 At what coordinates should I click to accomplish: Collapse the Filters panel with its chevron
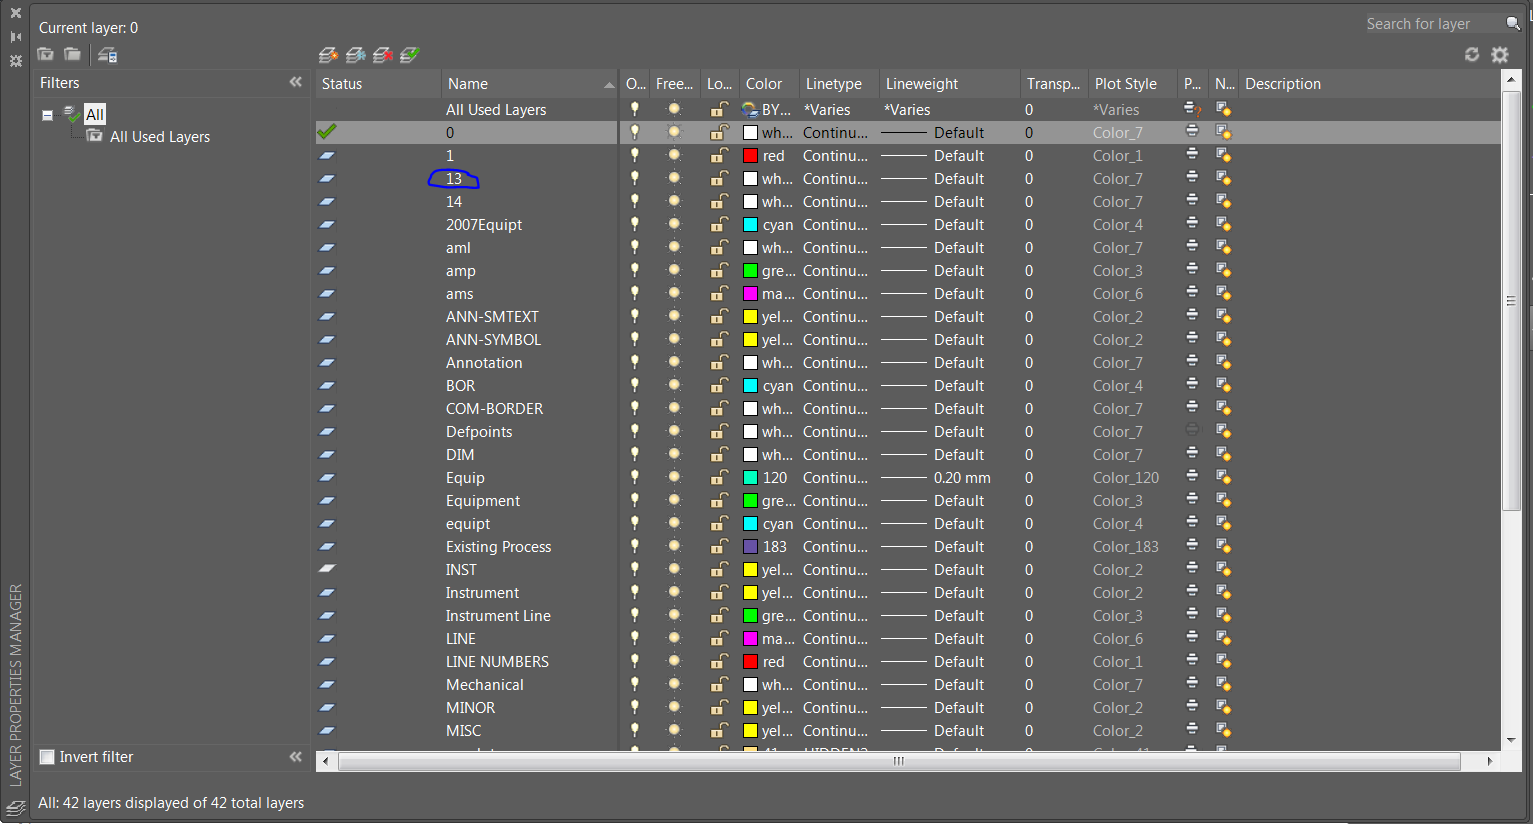click(x=296, y=82)
